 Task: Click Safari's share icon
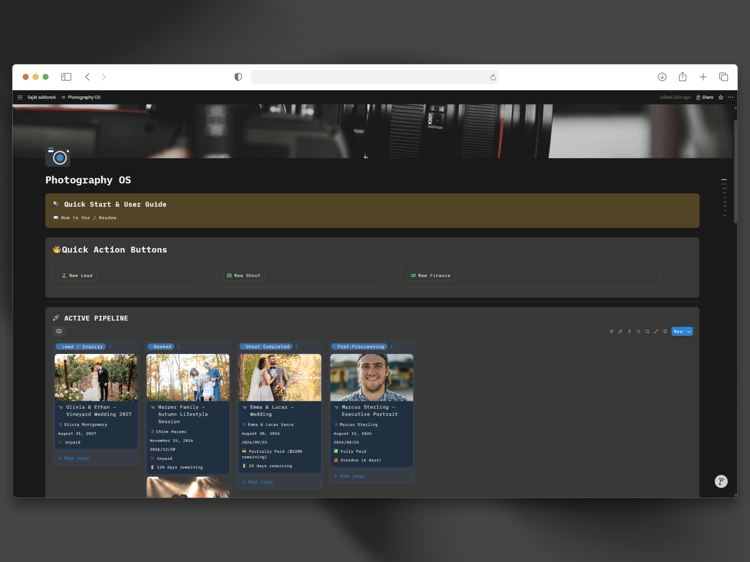pyautogui.click(x=683, y=77)
